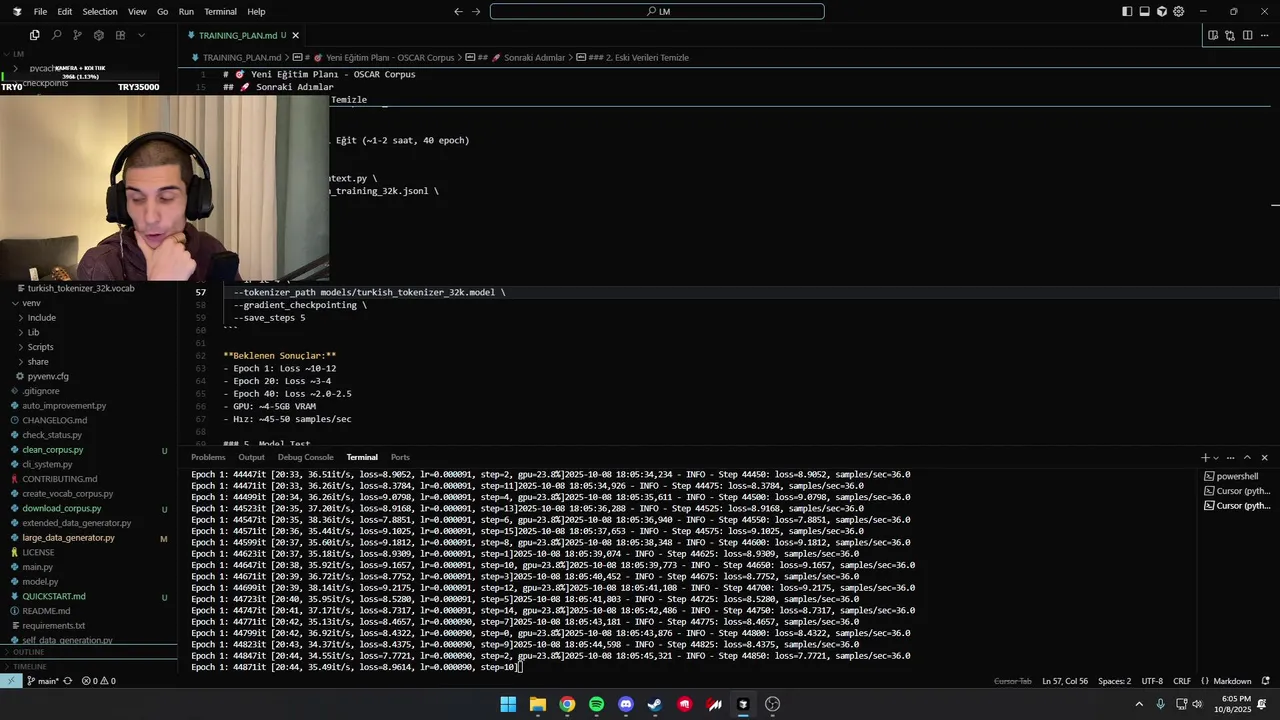Go back with the left arrow
Viewport: 1280px width, 720px height.
click(x=458, y=12)
